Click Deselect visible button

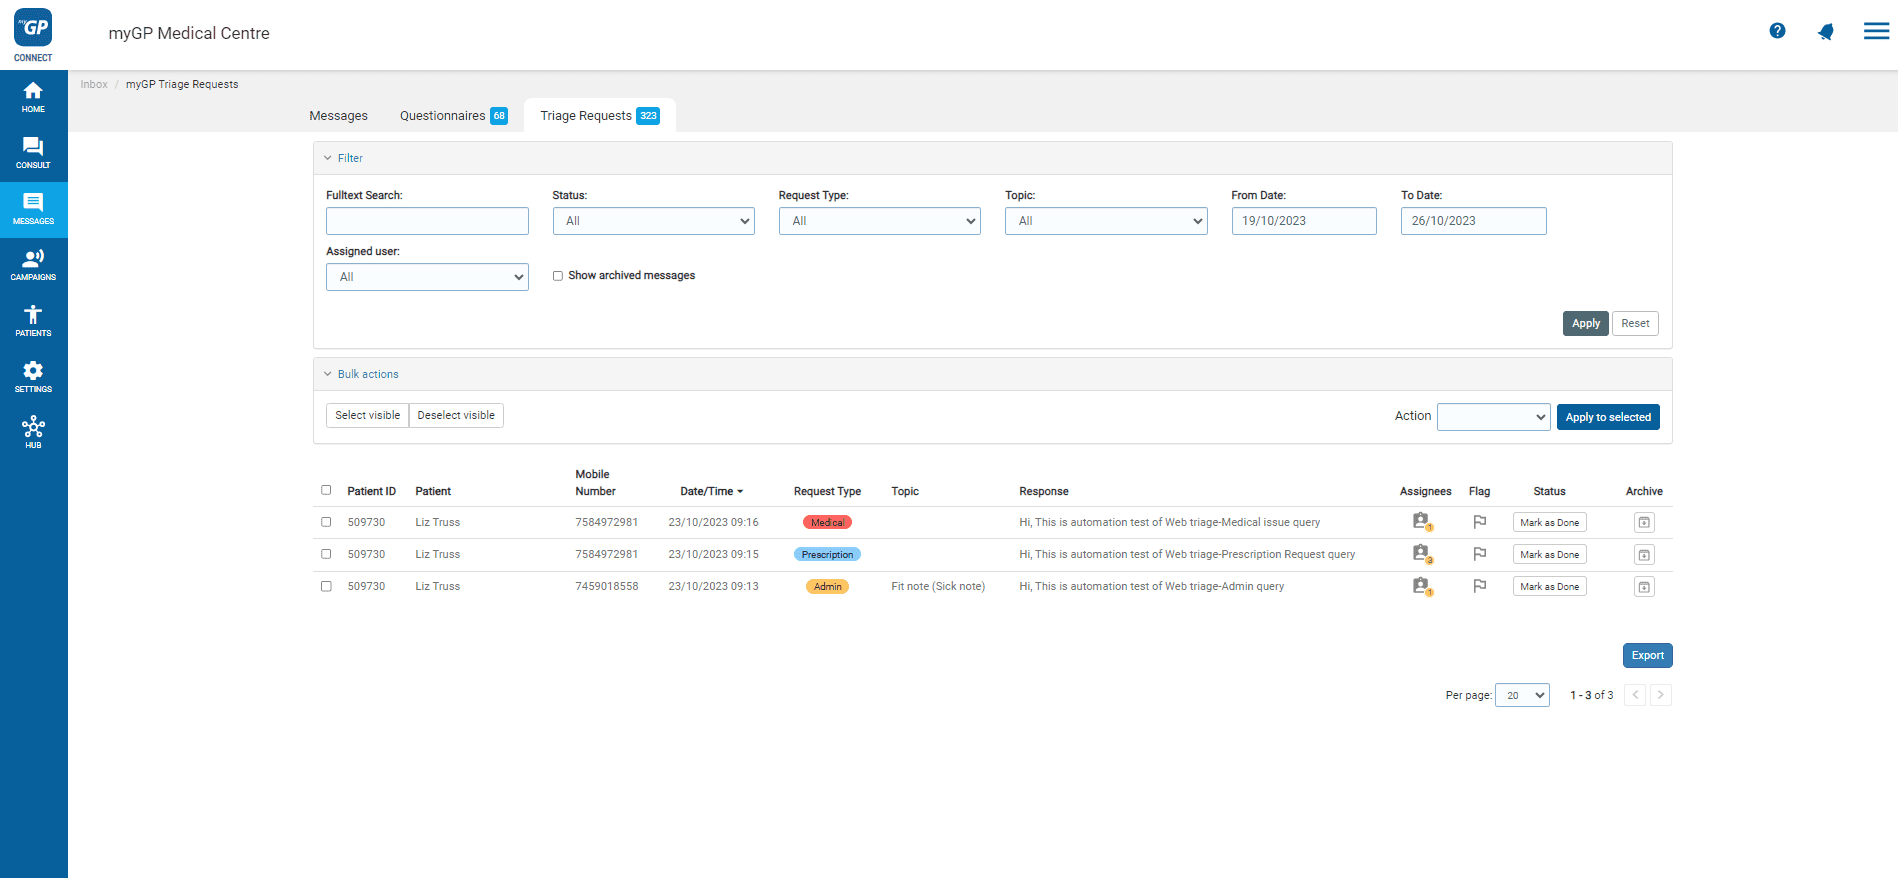tap(456, 415)
